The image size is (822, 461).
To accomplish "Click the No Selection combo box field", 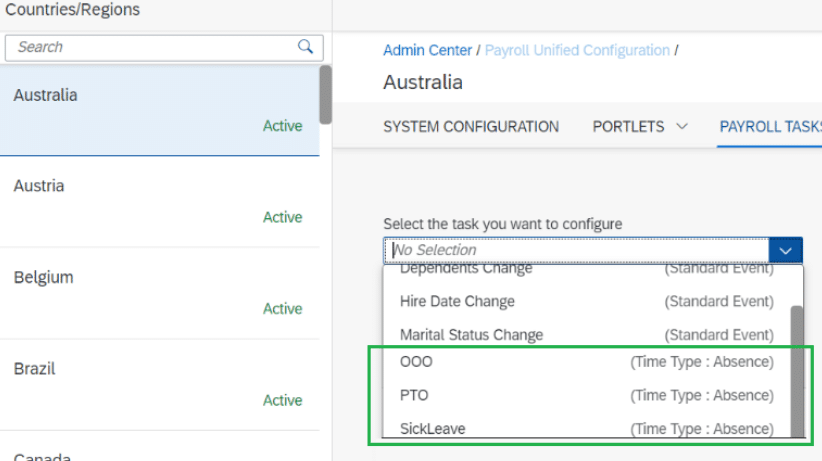I will pyautogui.click(x=576, y=250).
